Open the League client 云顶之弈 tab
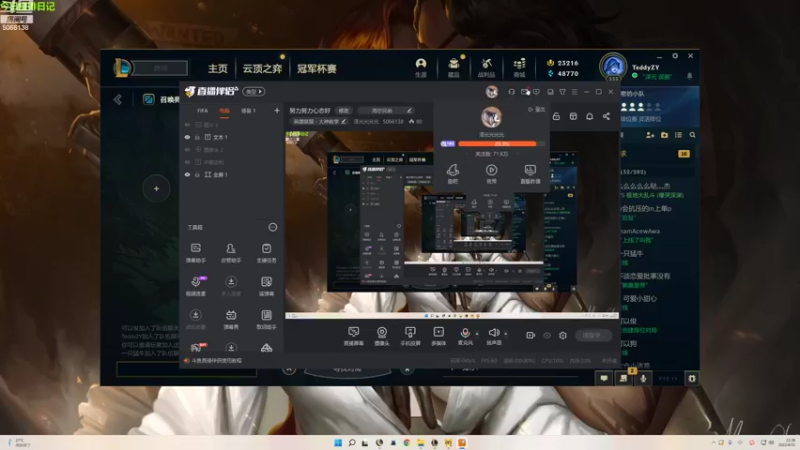Image resolution: width=800 pixels, height=450 pixels. click(x=262, y=68)
